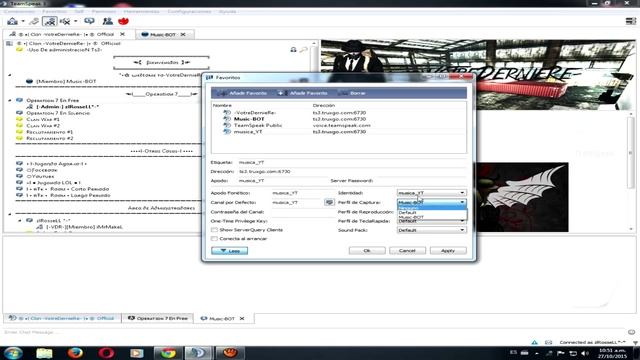This screenshot has height=360, width=640.
Task: Click the red flame toolbar icon
Action: (x=123, y=21)
